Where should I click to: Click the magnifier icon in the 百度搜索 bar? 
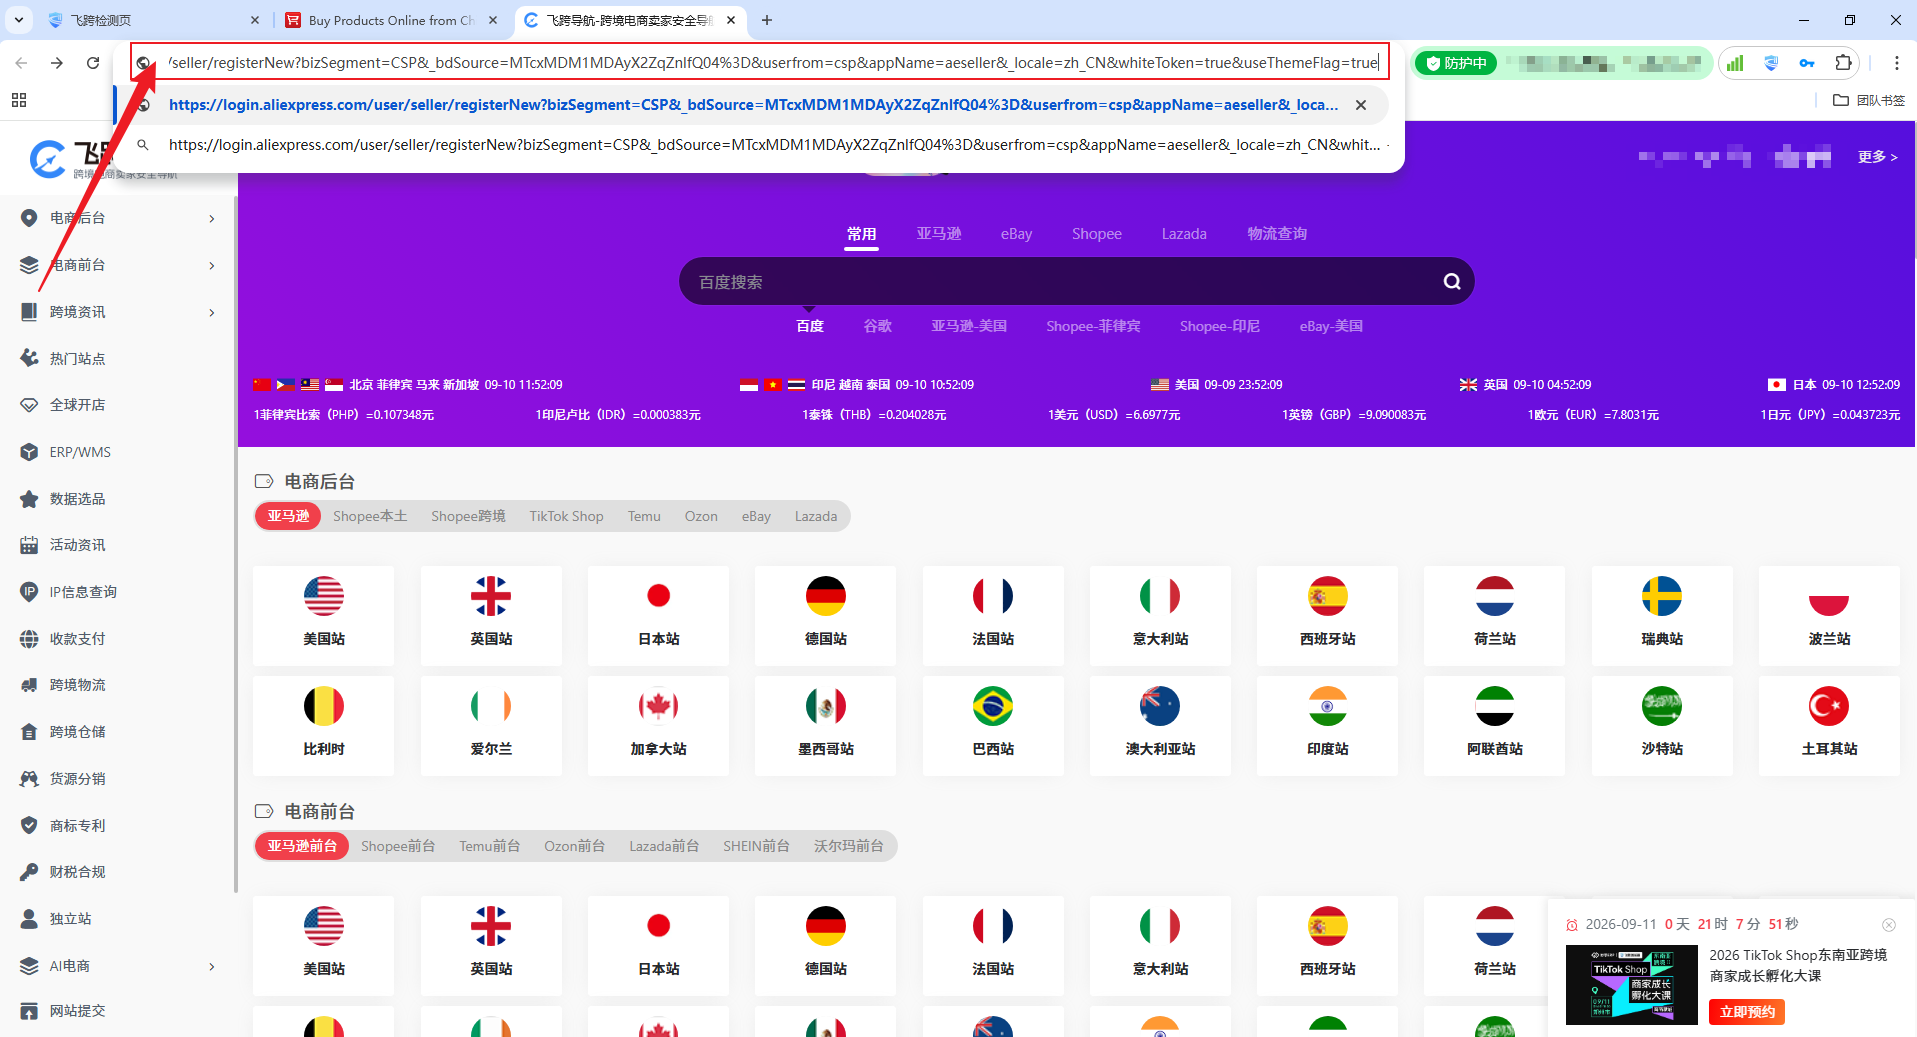coord(1452,282)
